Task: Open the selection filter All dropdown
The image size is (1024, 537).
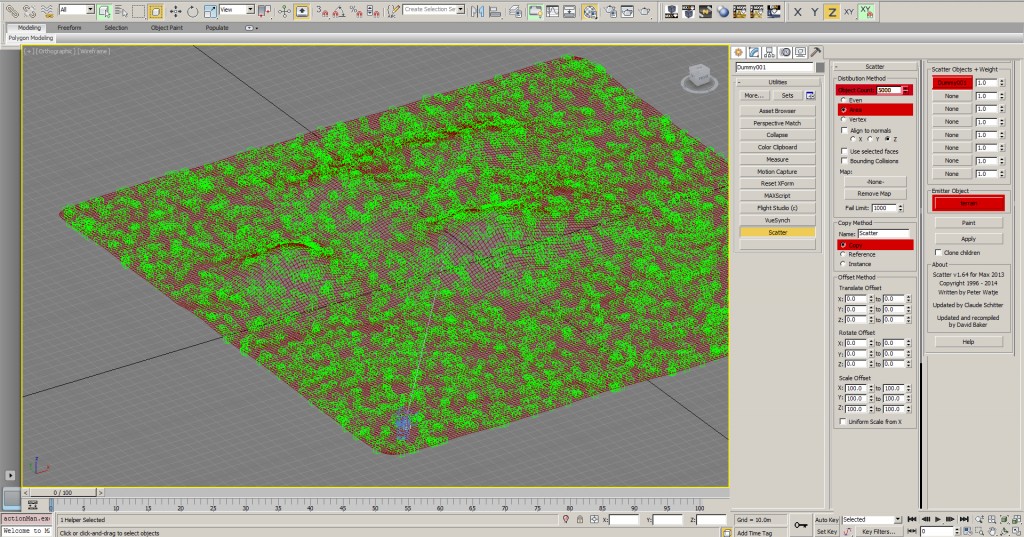Action: [x=76, y=10]
